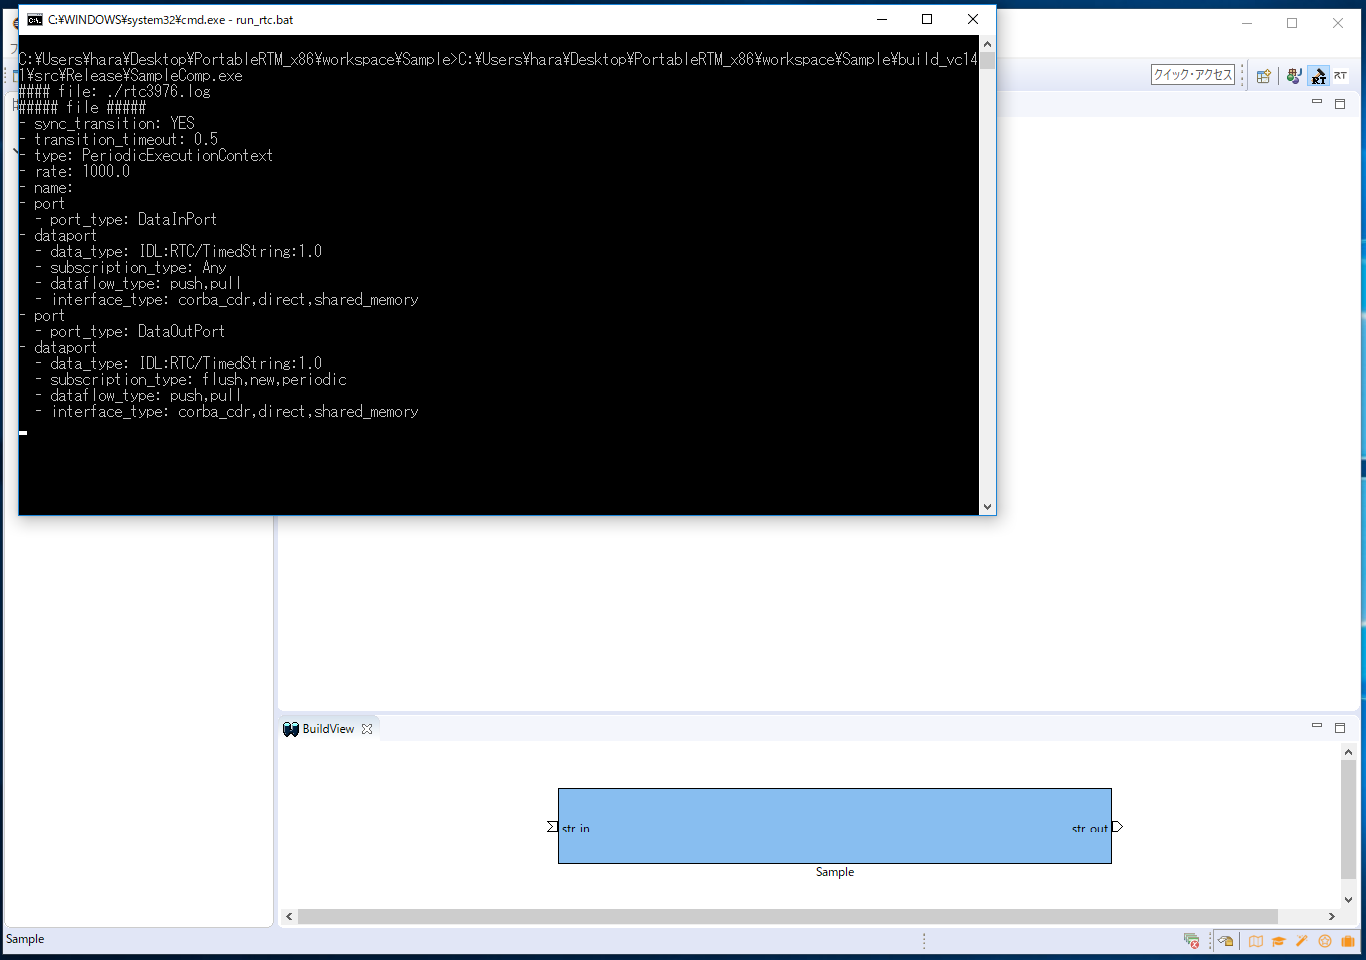This screenshot has height=960, width=1366.
Task: Click the magic wand status bar icon
Action: point(1301,941)
